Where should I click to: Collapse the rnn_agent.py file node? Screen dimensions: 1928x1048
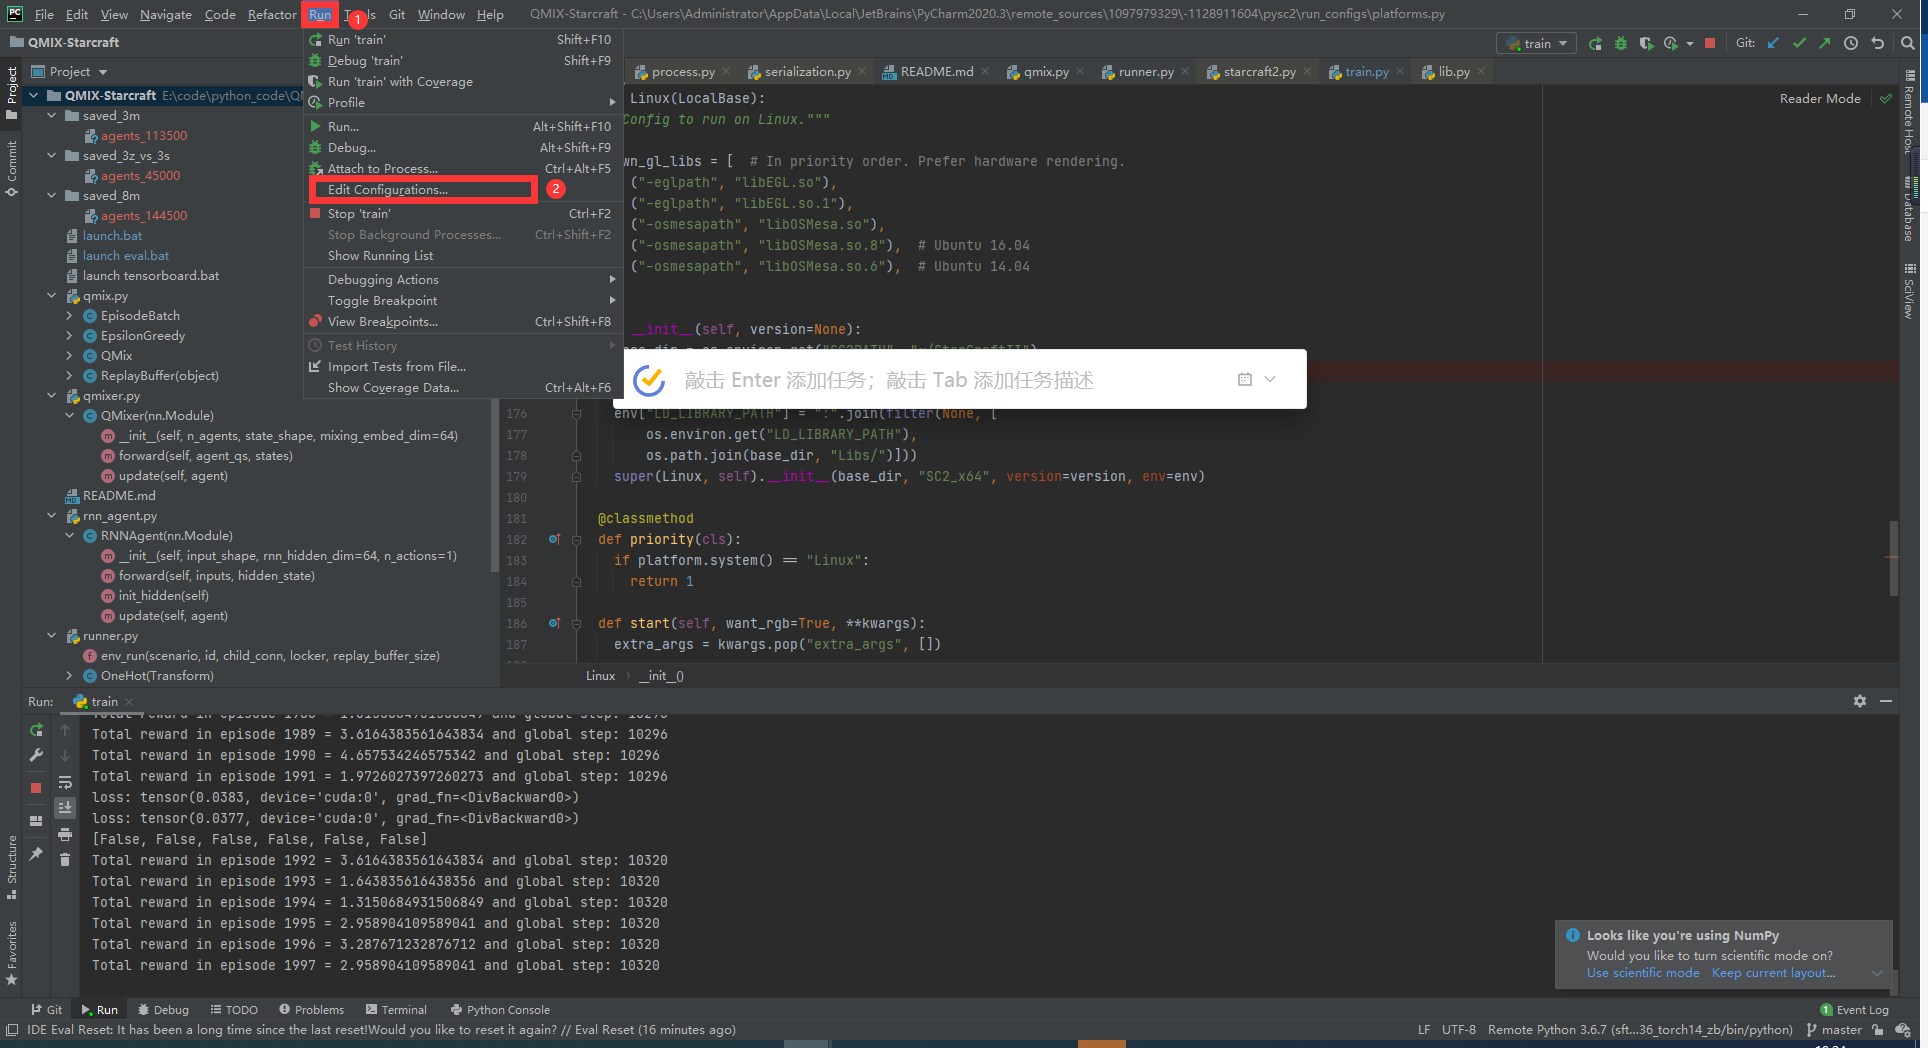[52, 516]
